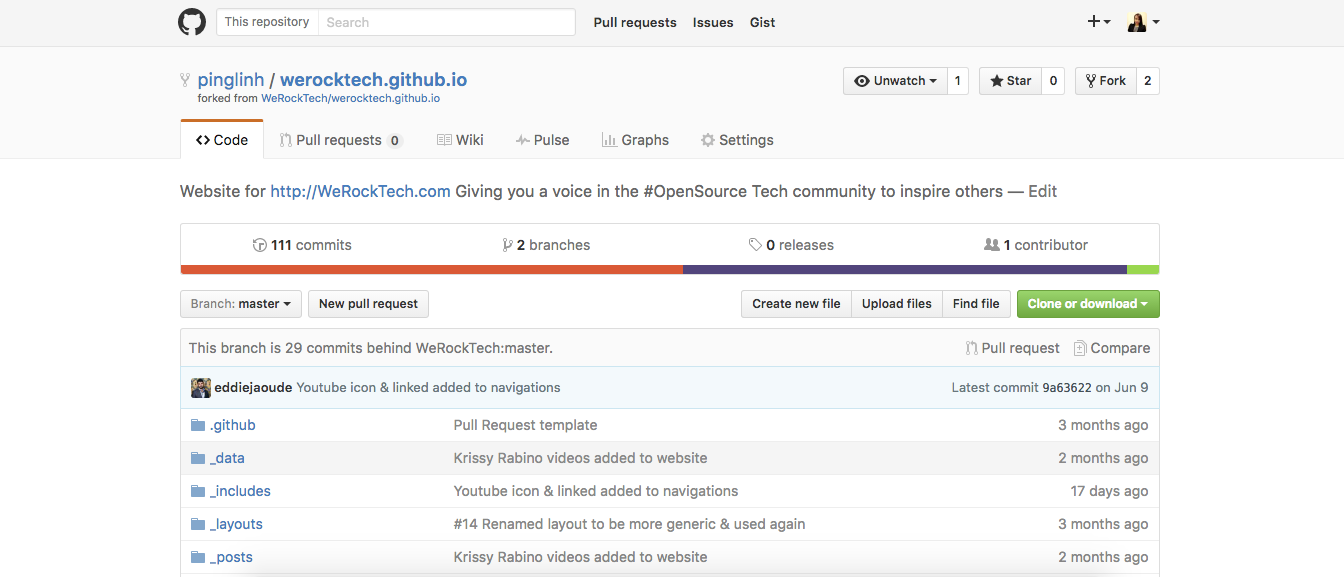The width and height of the screenshot is (1344, 577).
Task: Click eddiejaoude's avatar thumbnail
Action: (x=201, y=388)
